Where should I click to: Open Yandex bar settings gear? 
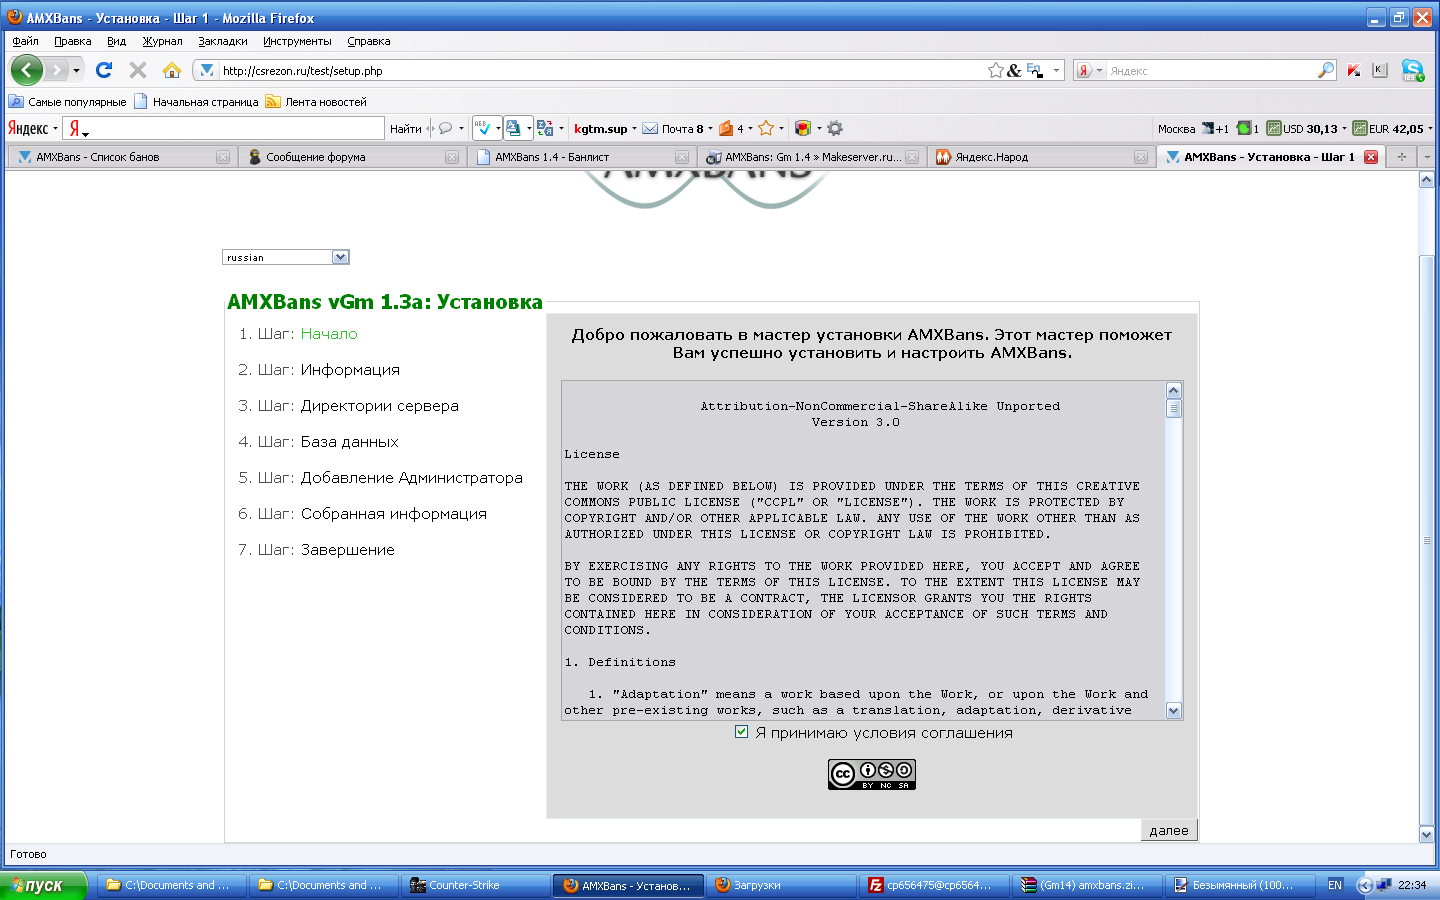[x=835, y=128]
